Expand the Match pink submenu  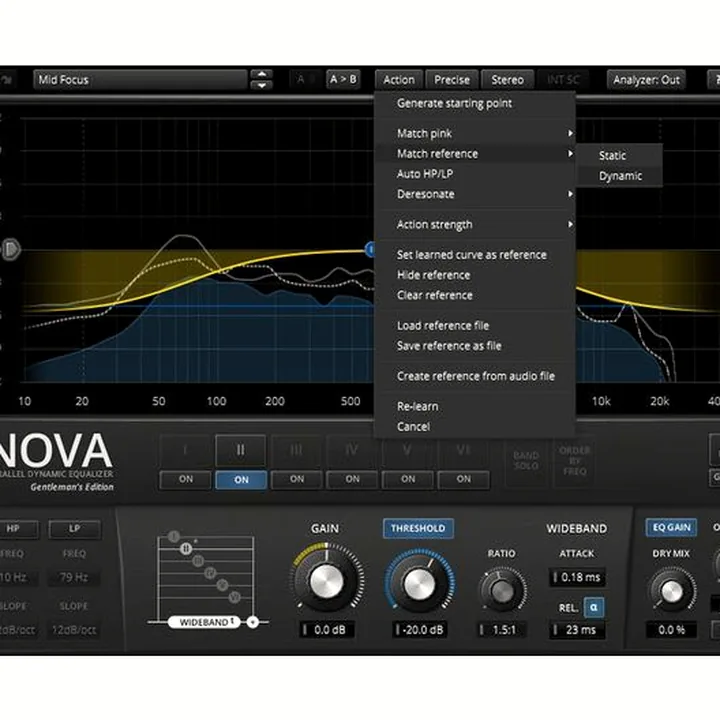(x=475, y=134)
